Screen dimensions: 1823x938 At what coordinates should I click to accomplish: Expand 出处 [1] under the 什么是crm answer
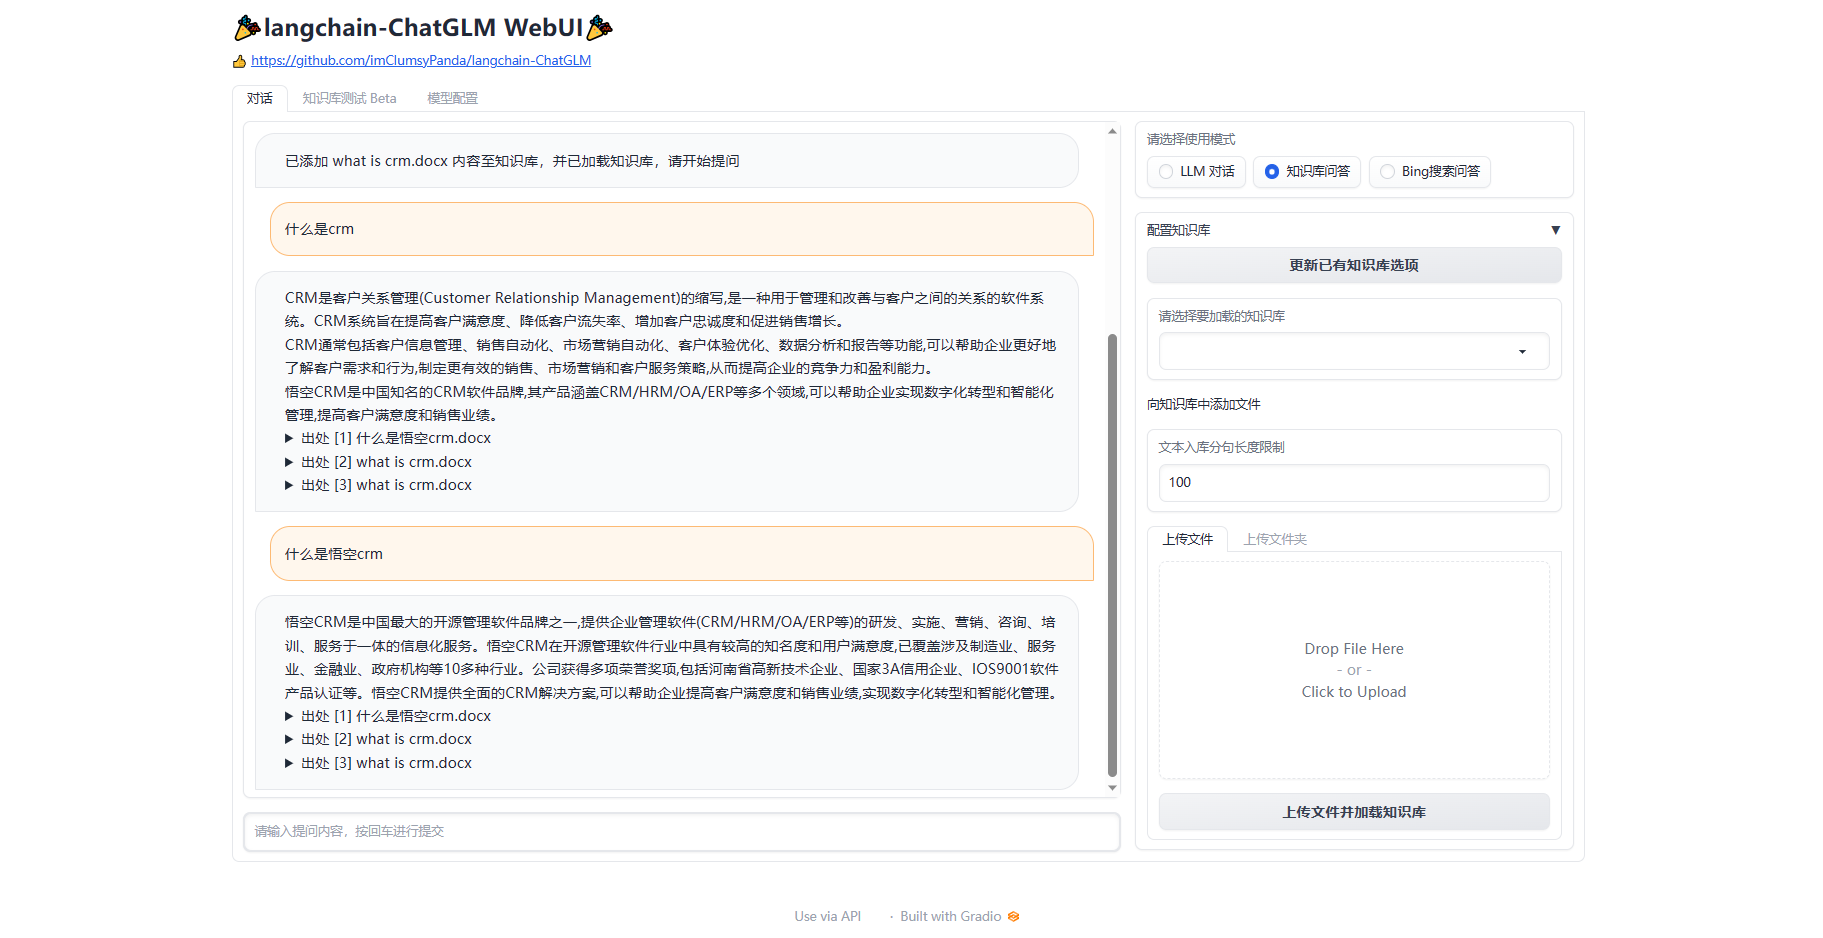(x=388, y=438)
